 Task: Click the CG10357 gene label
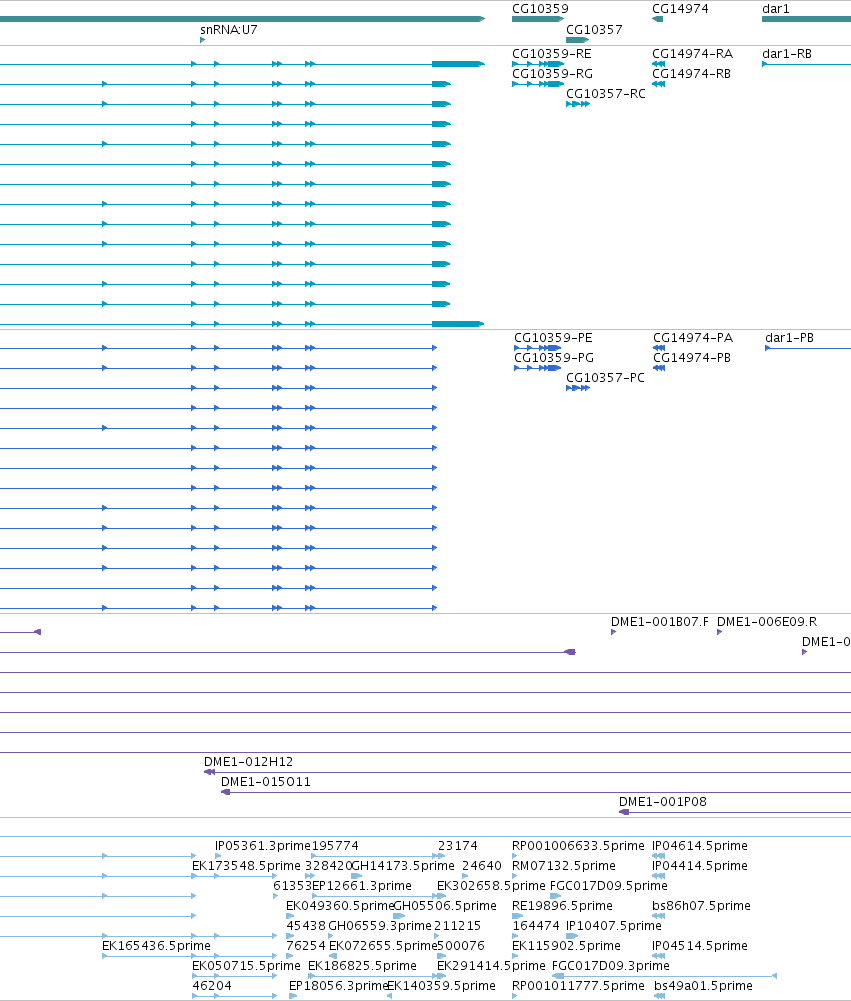tap(594, 29)
